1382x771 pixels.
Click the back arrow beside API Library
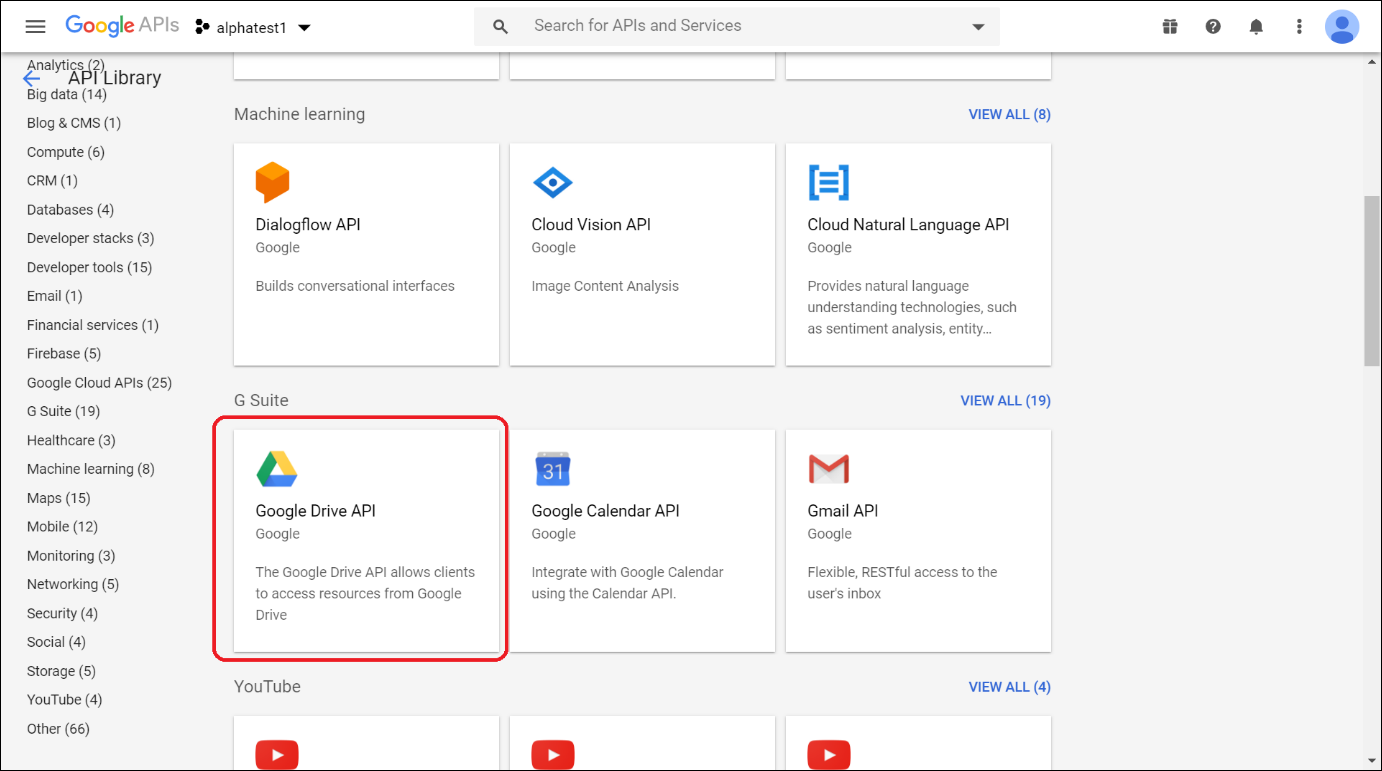click(32, 79)
